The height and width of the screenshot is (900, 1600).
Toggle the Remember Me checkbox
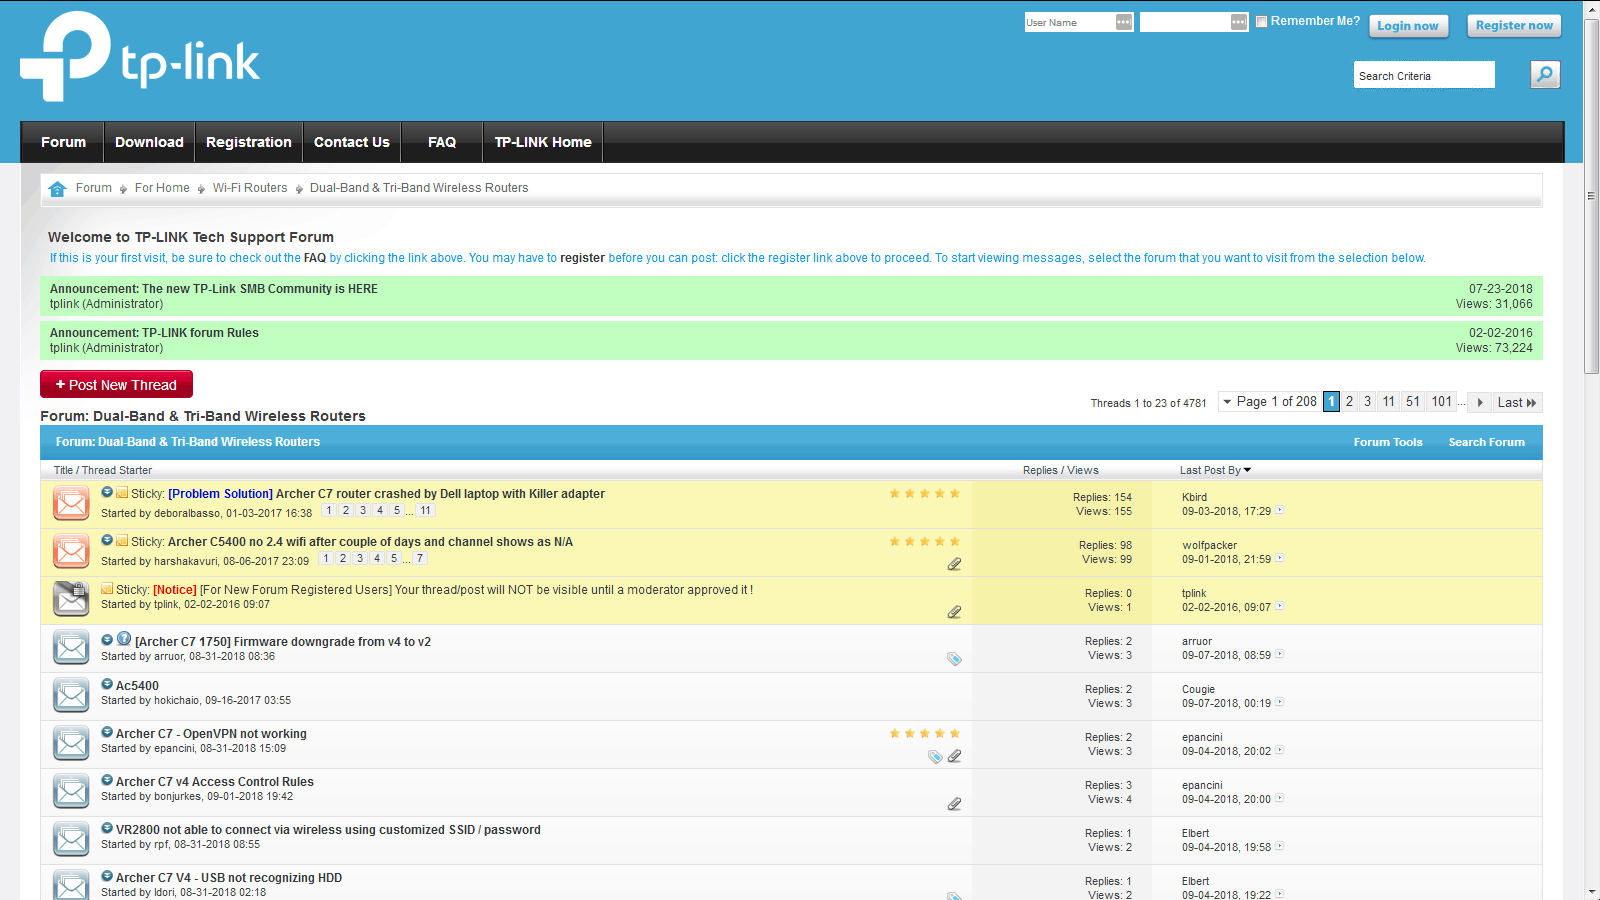pyautogui.click(x=1262, y=22)
